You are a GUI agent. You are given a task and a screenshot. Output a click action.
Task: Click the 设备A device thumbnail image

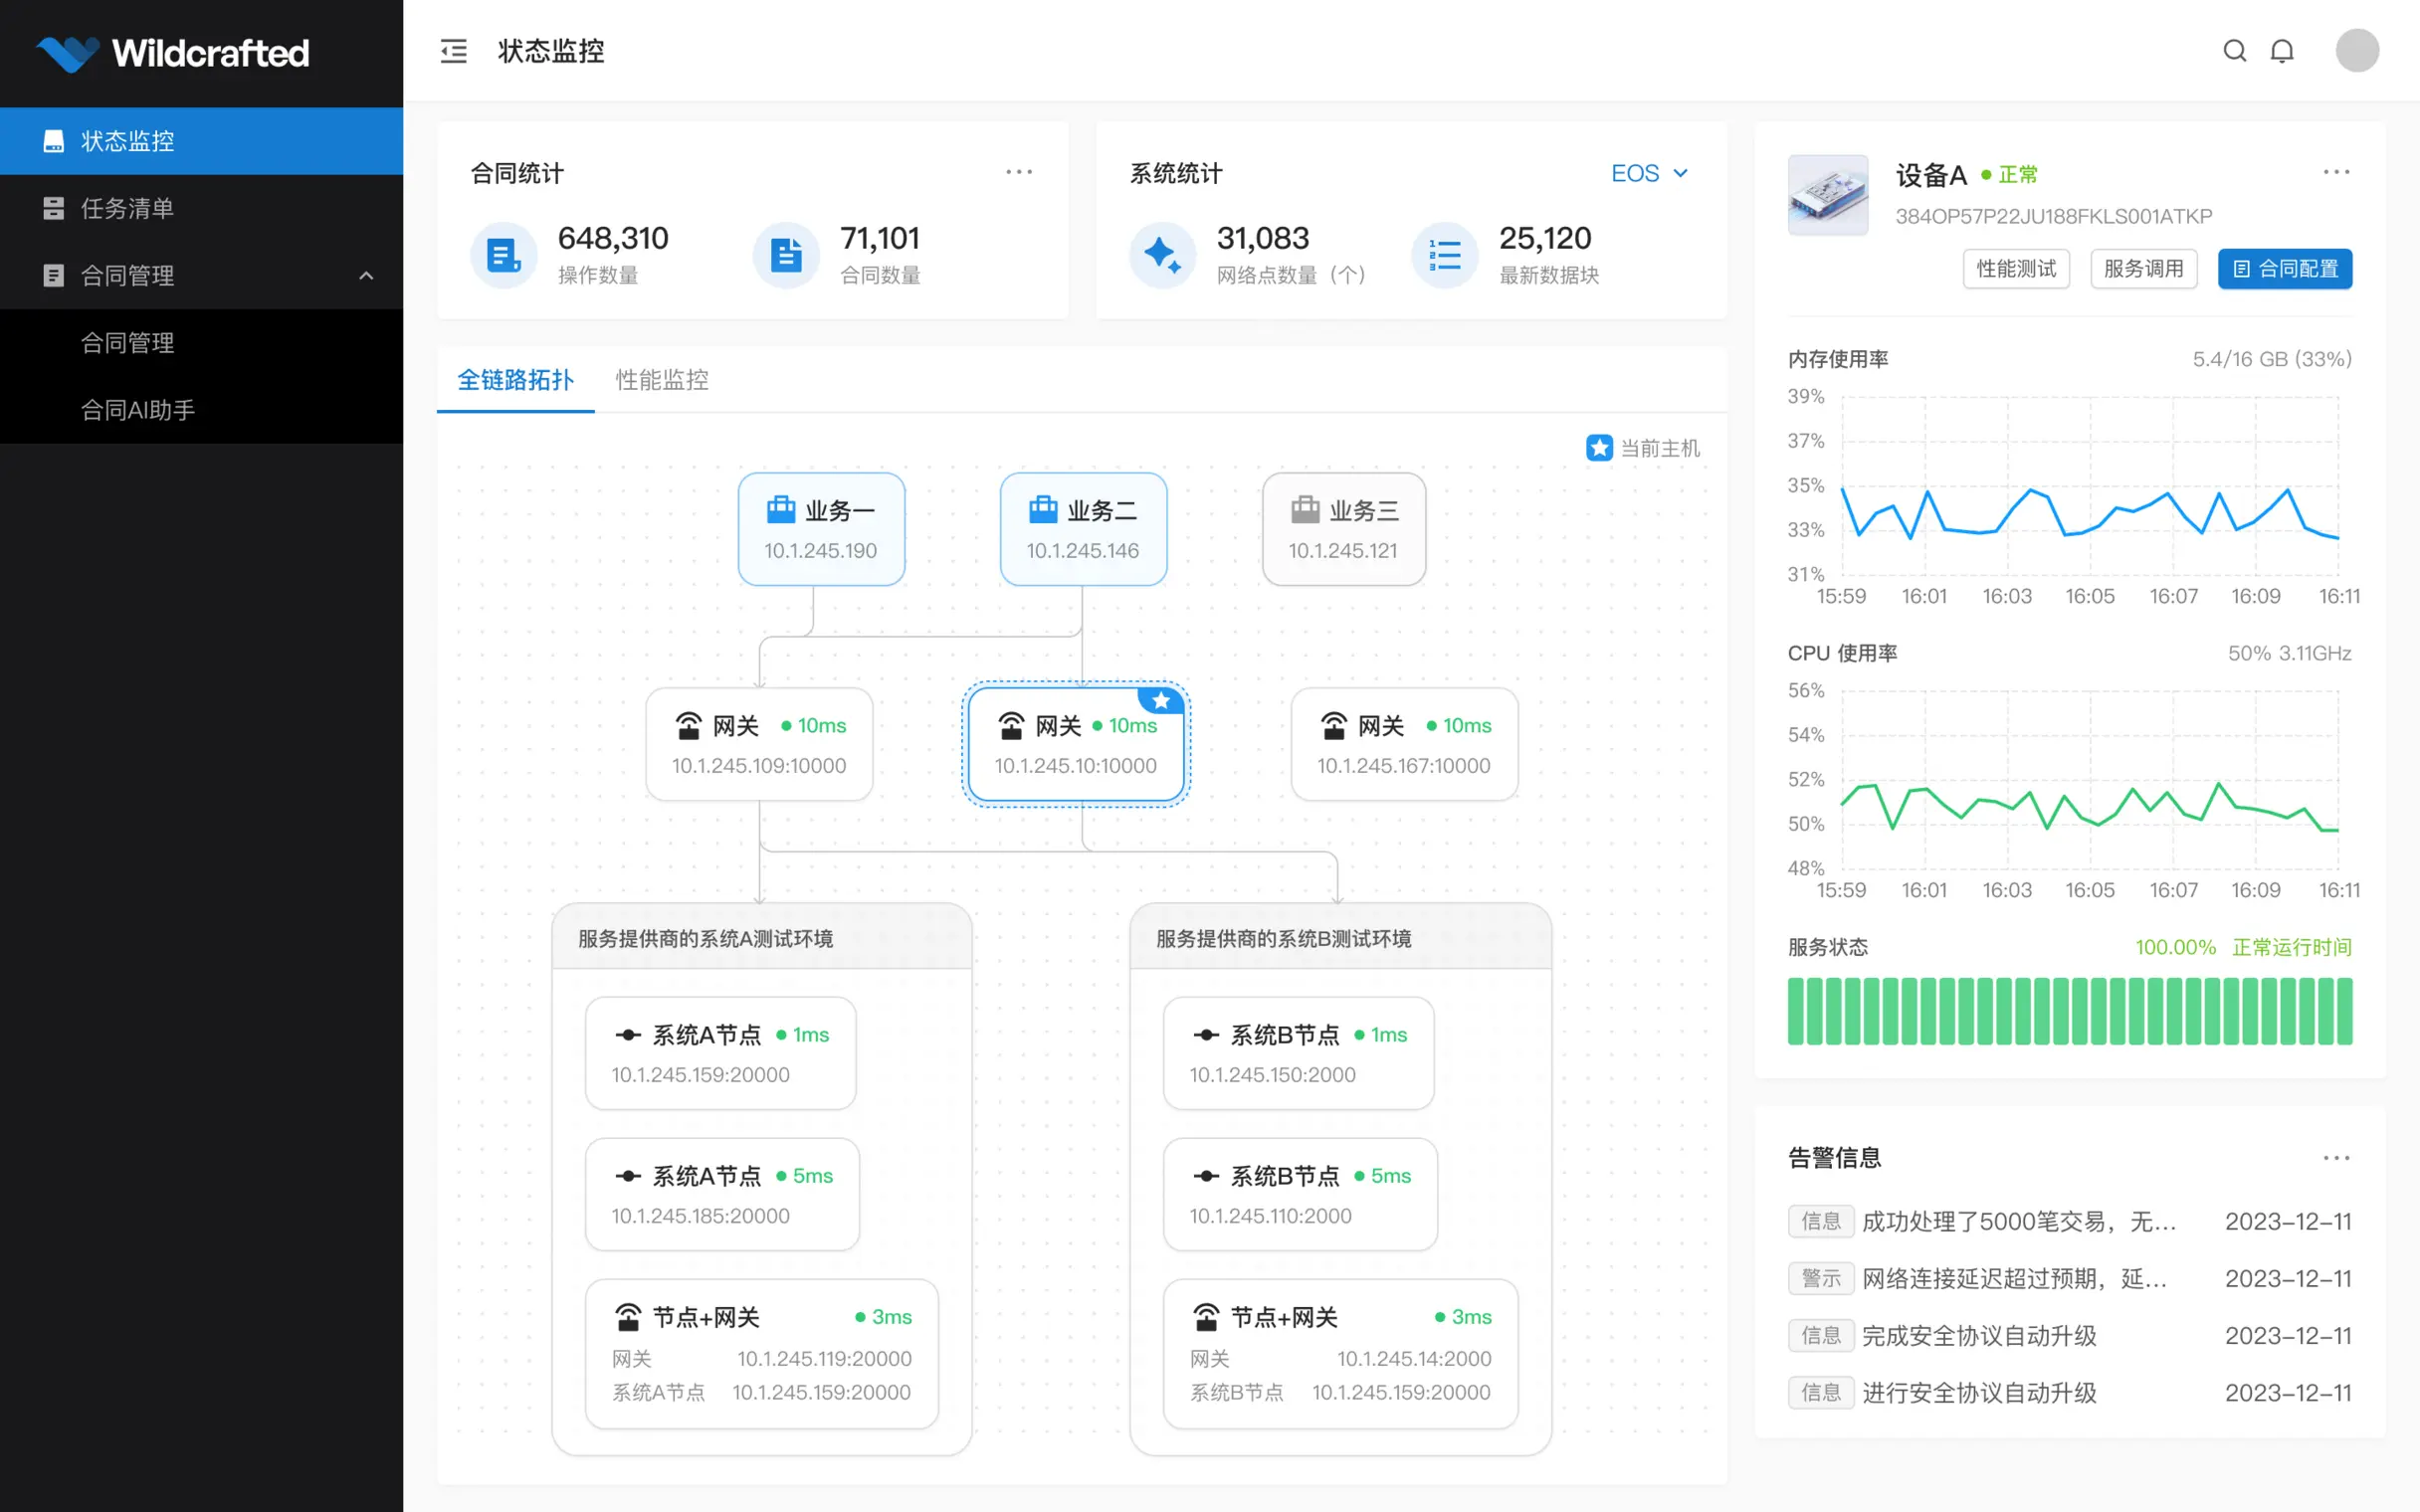(x=1827, y=195)
